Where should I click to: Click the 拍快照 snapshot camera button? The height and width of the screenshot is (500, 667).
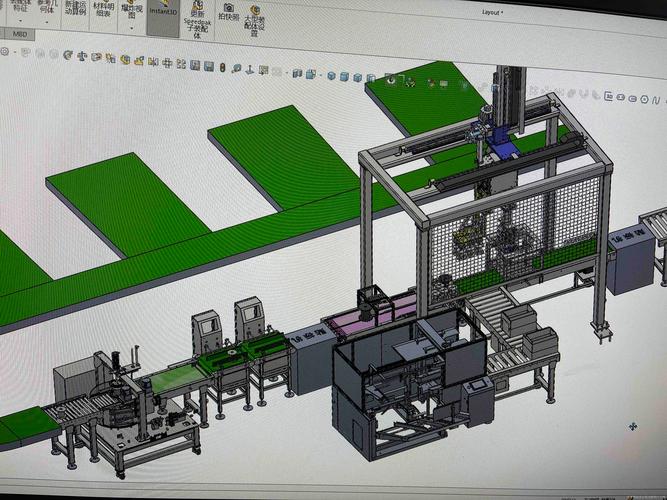[x=229, y=12]
